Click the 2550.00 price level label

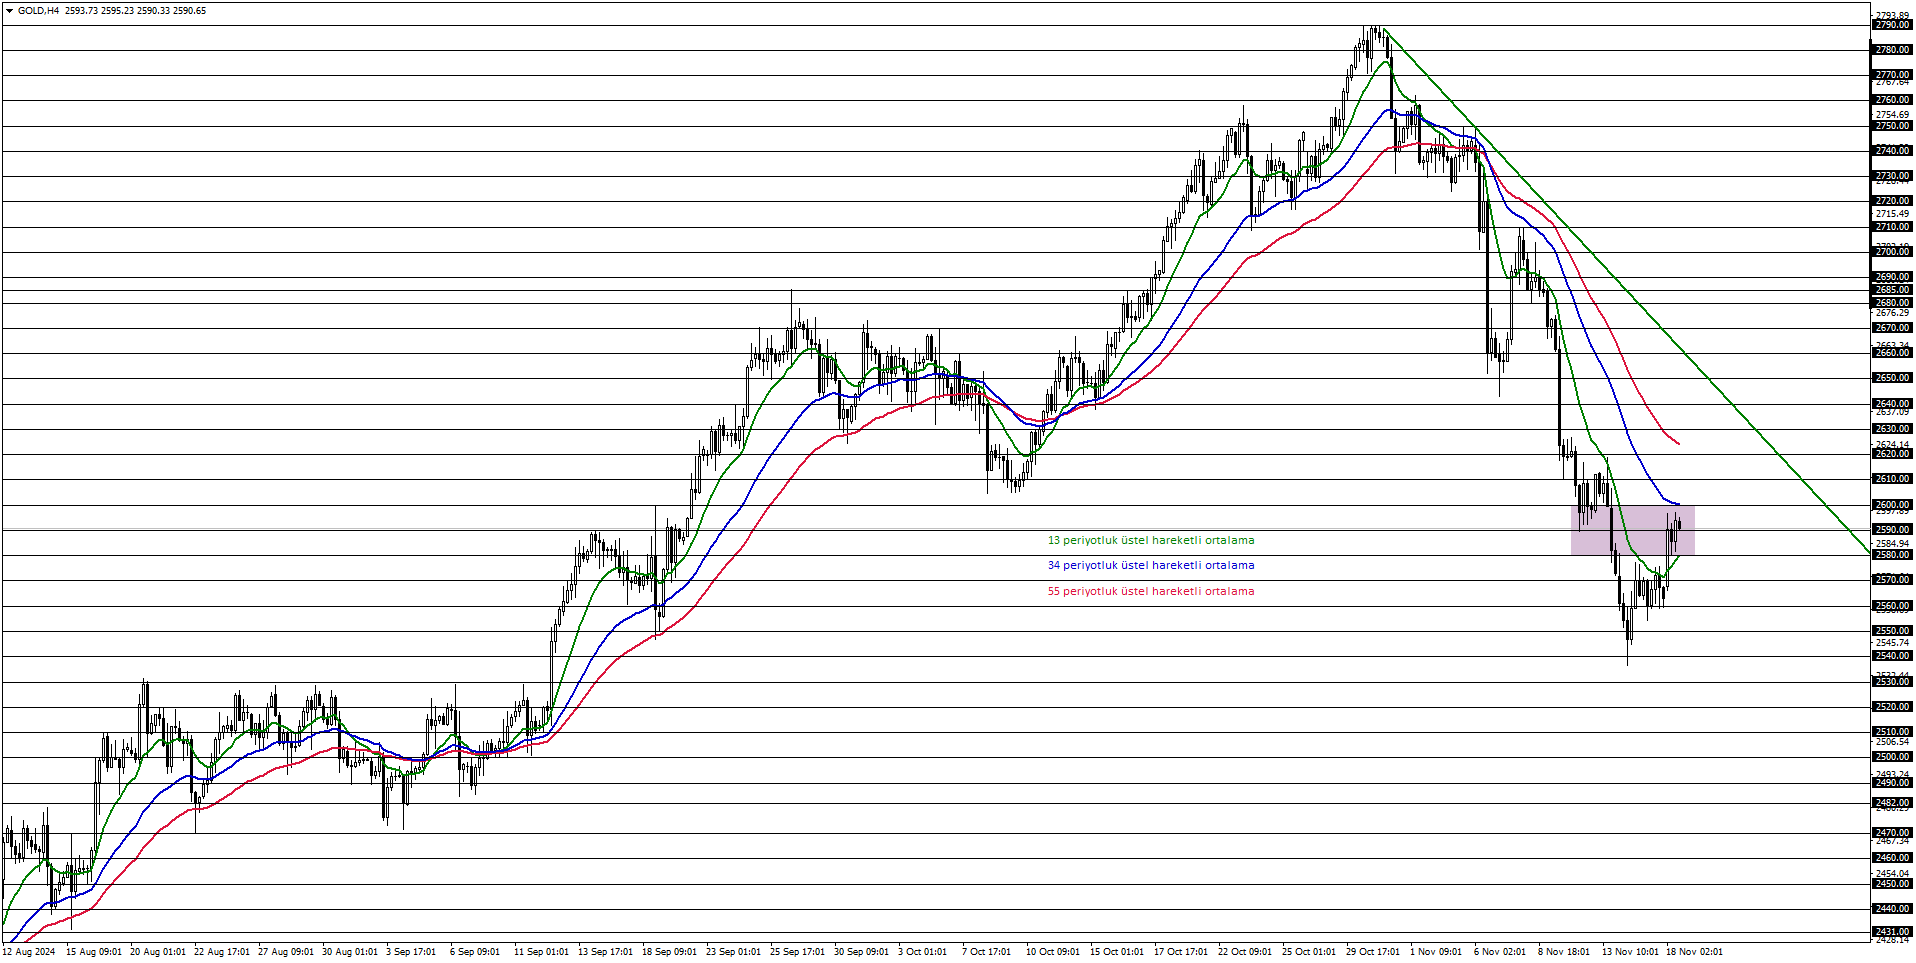pyautogui.click(x=1892, y=631)
